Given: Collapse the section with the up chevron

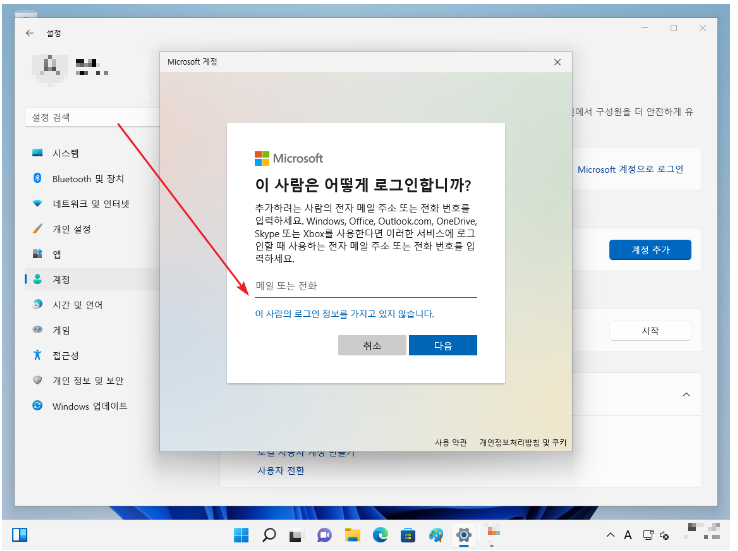Looking at the screenshot, I should tap(686, 394).
